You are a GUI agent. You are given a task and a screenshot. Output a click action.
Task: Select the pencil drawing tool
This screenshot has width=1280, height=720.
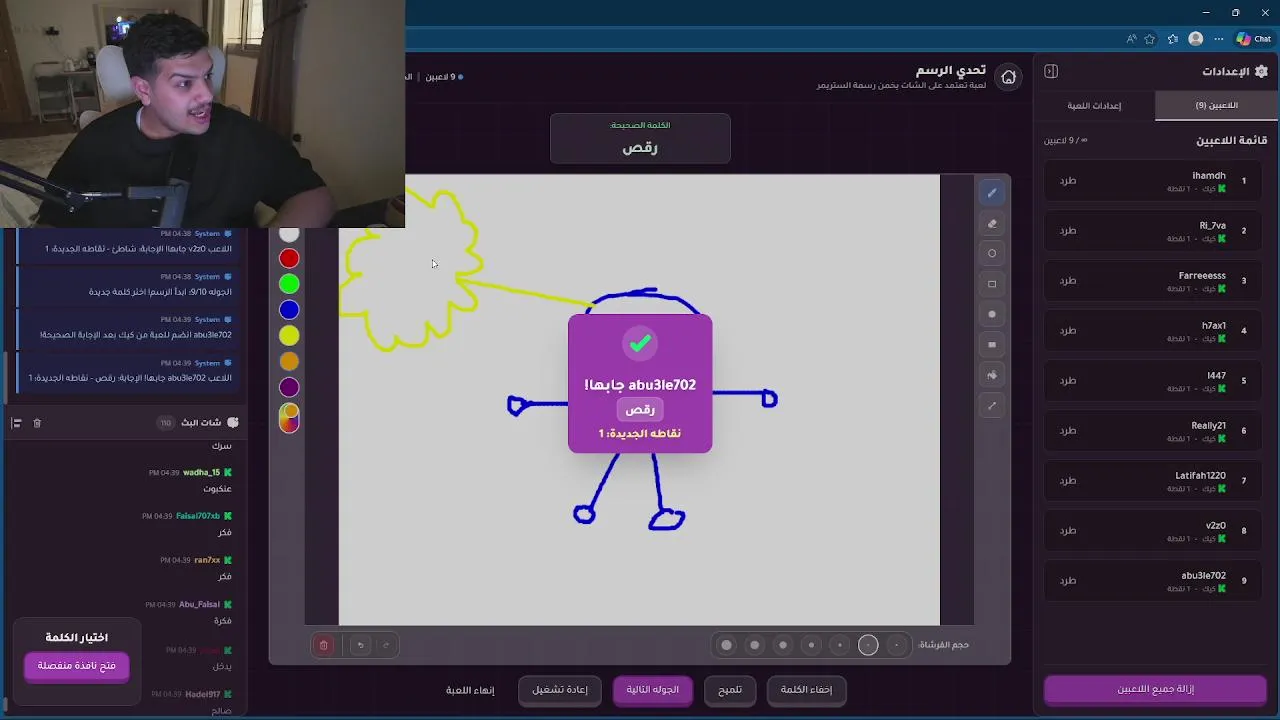click(992, 193)
